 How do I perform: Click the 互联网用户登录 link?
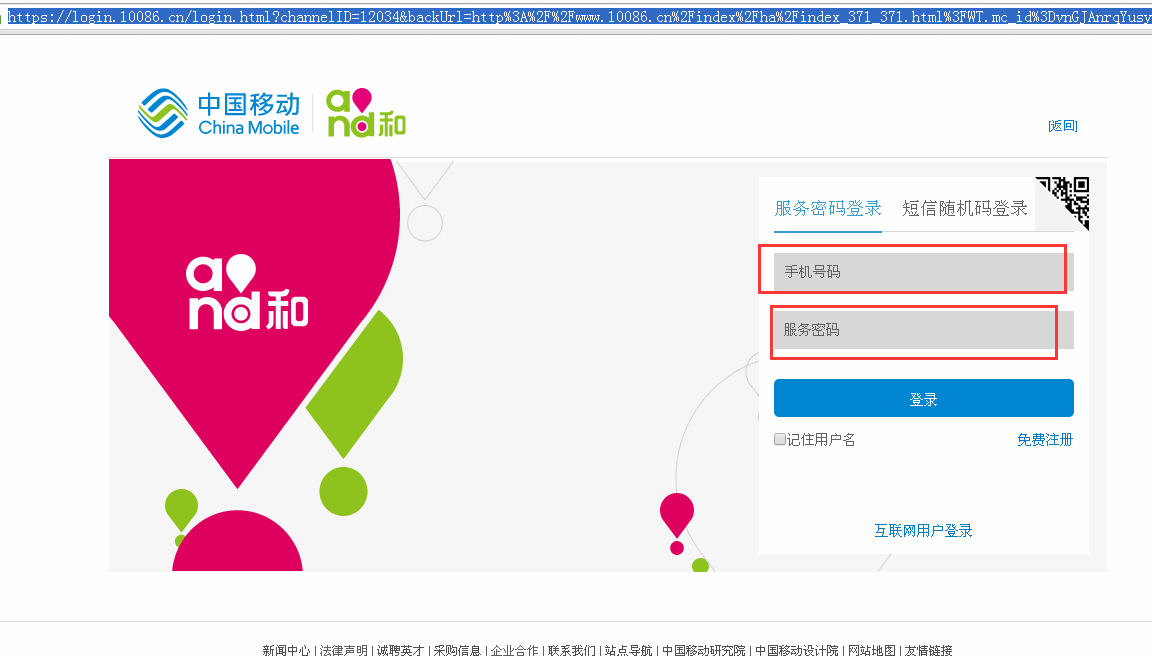(x=922, y=530)
